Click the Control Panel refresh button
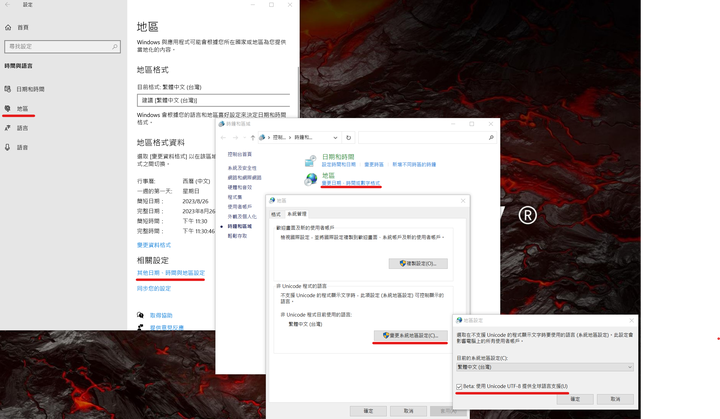 [x=349, y=137]
